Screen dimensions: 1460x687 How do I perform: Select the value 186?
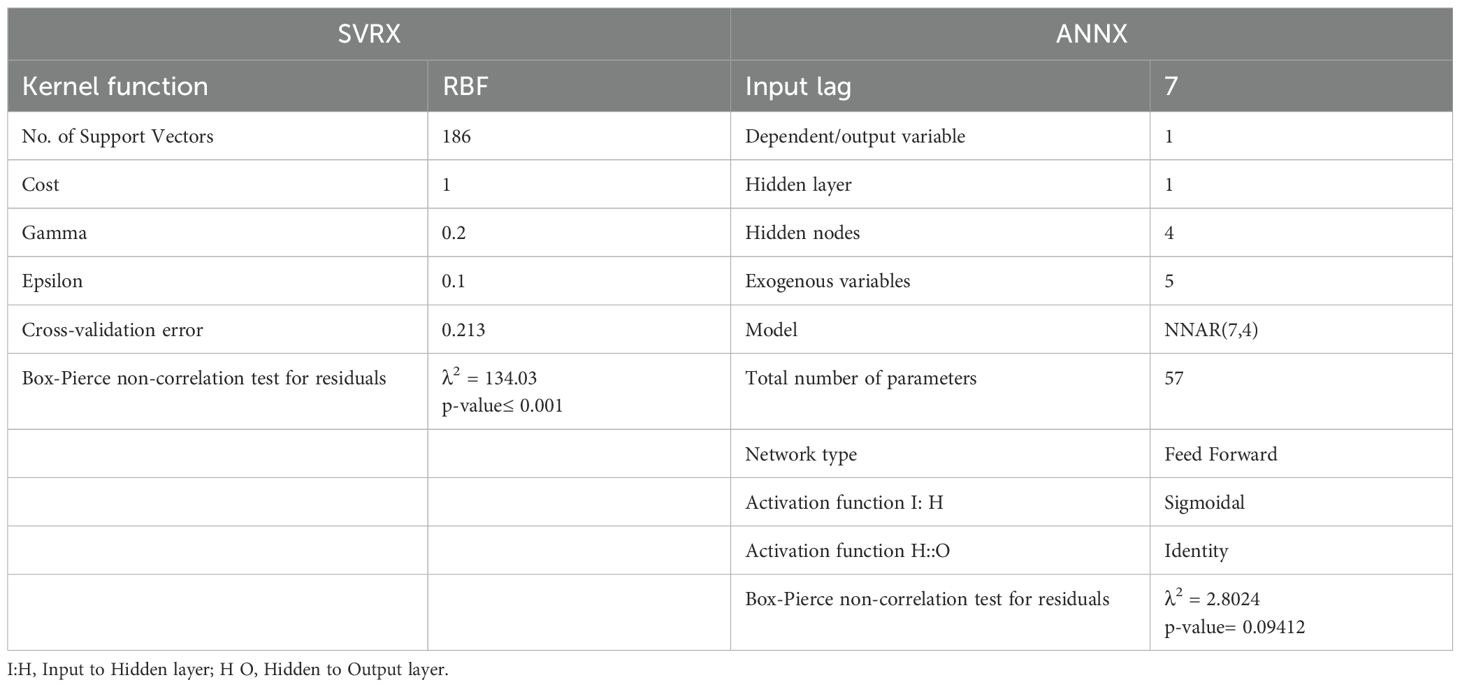click(x=456, y=137)
